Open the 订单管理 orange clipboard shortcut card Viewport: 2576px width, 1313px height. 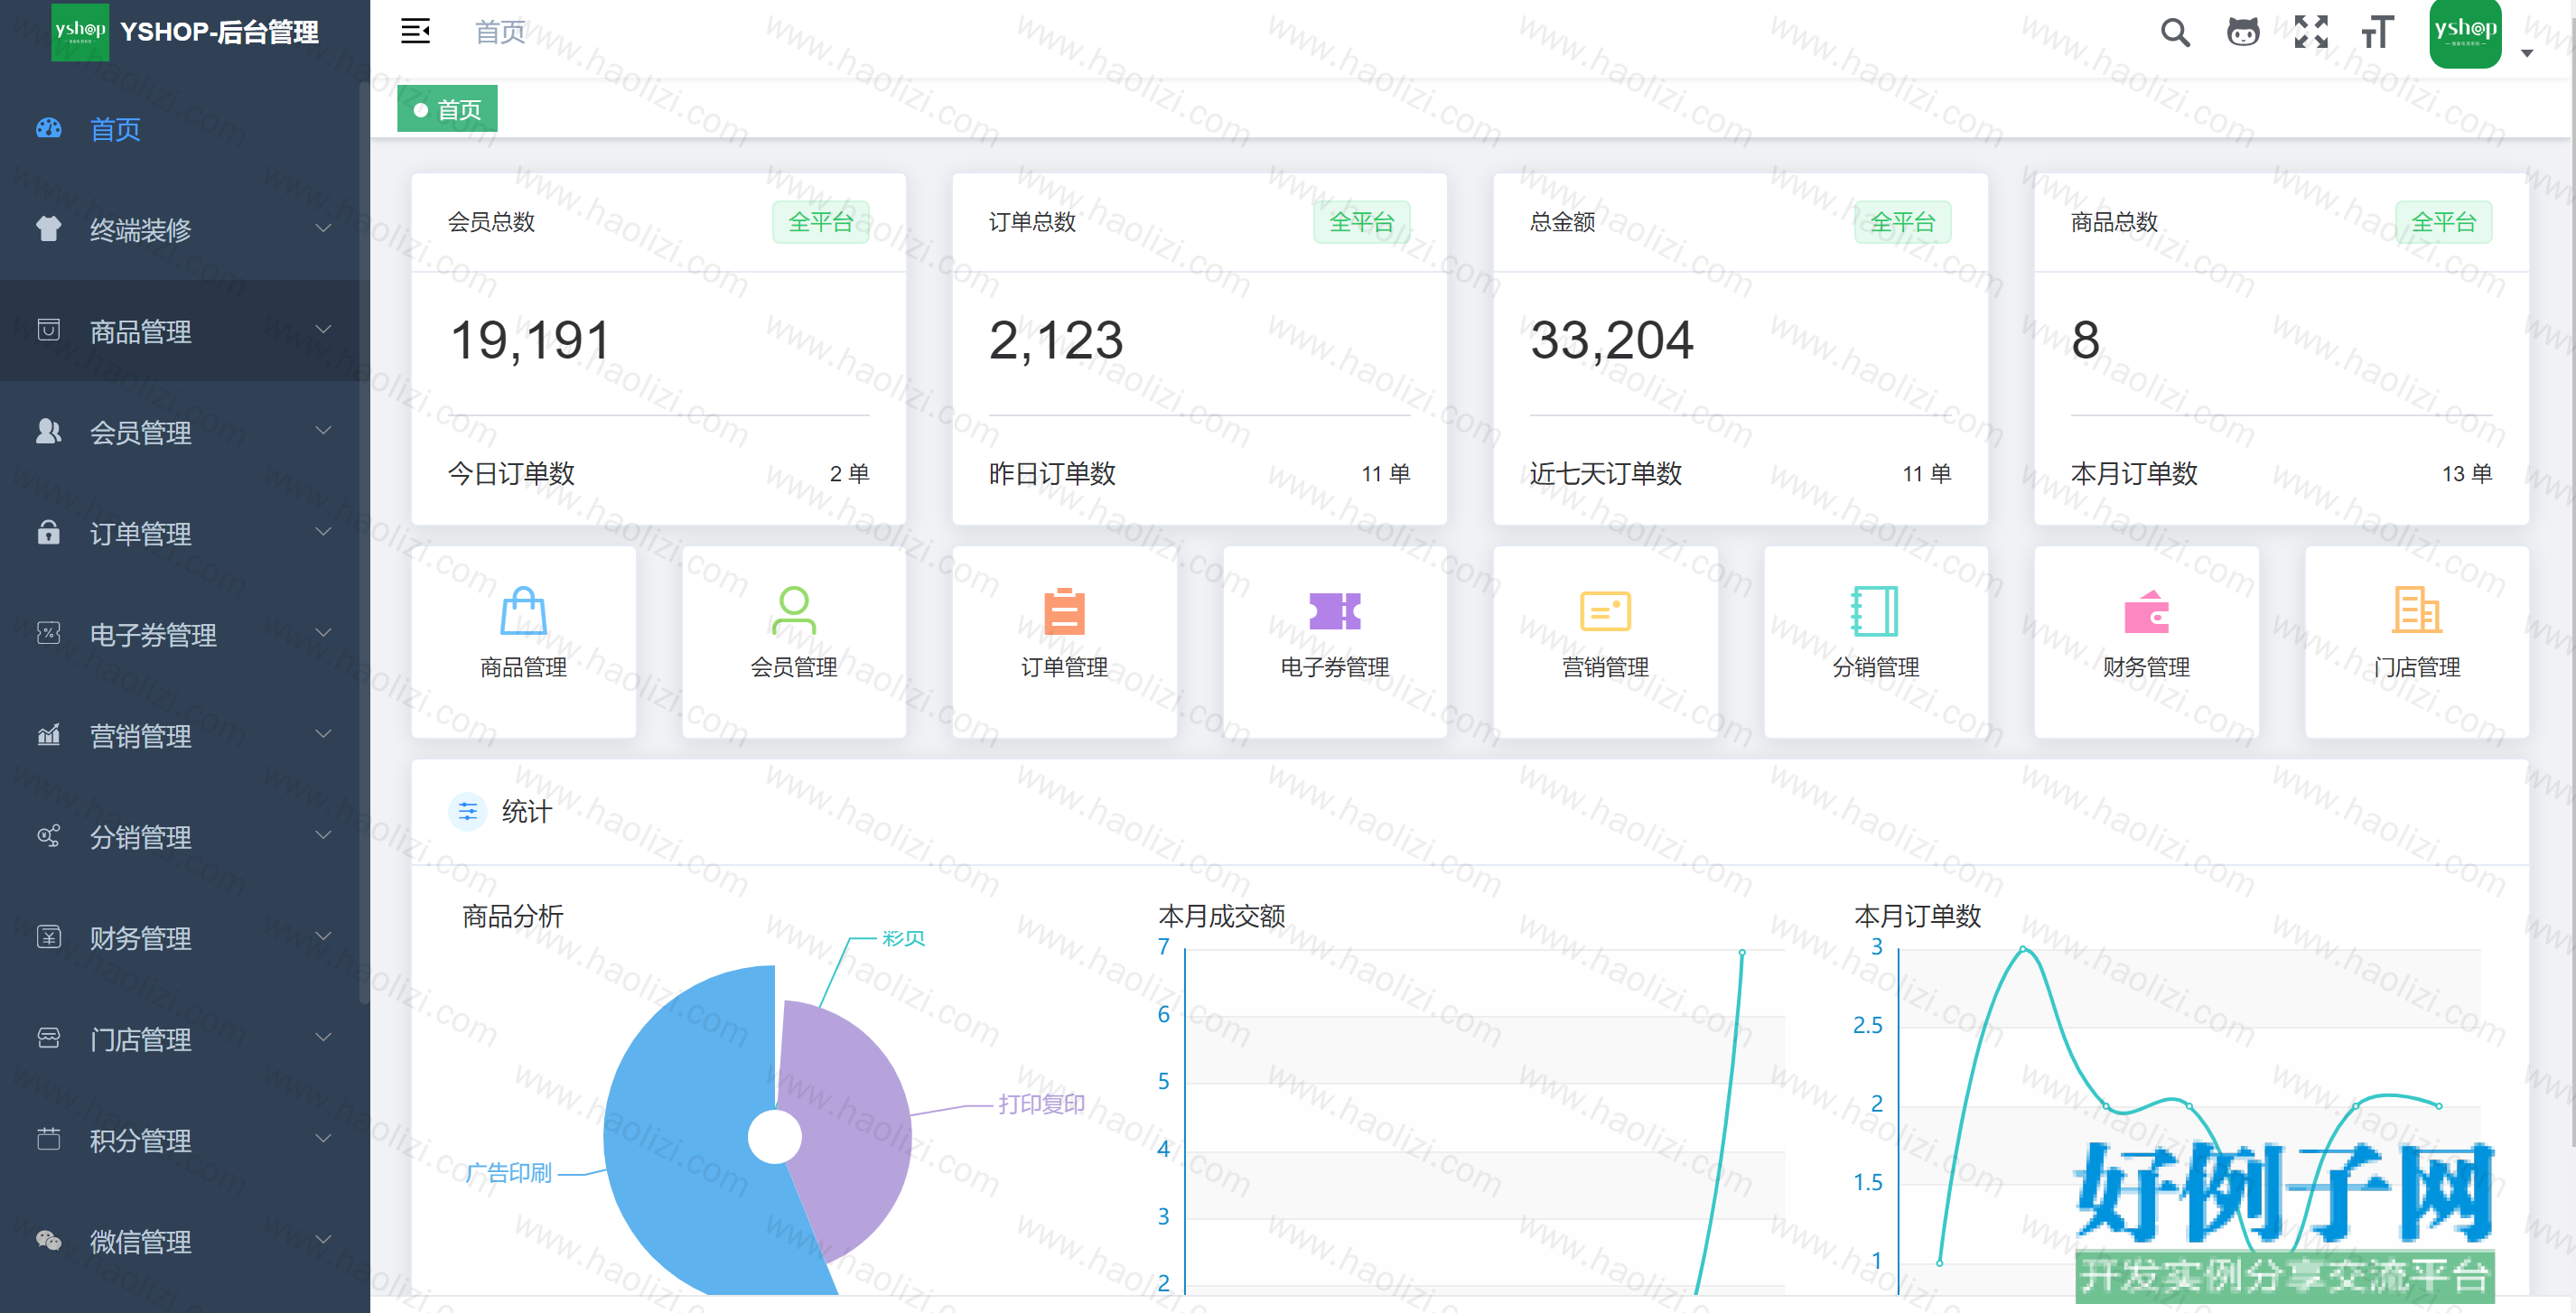click(x=1064, y=642)
